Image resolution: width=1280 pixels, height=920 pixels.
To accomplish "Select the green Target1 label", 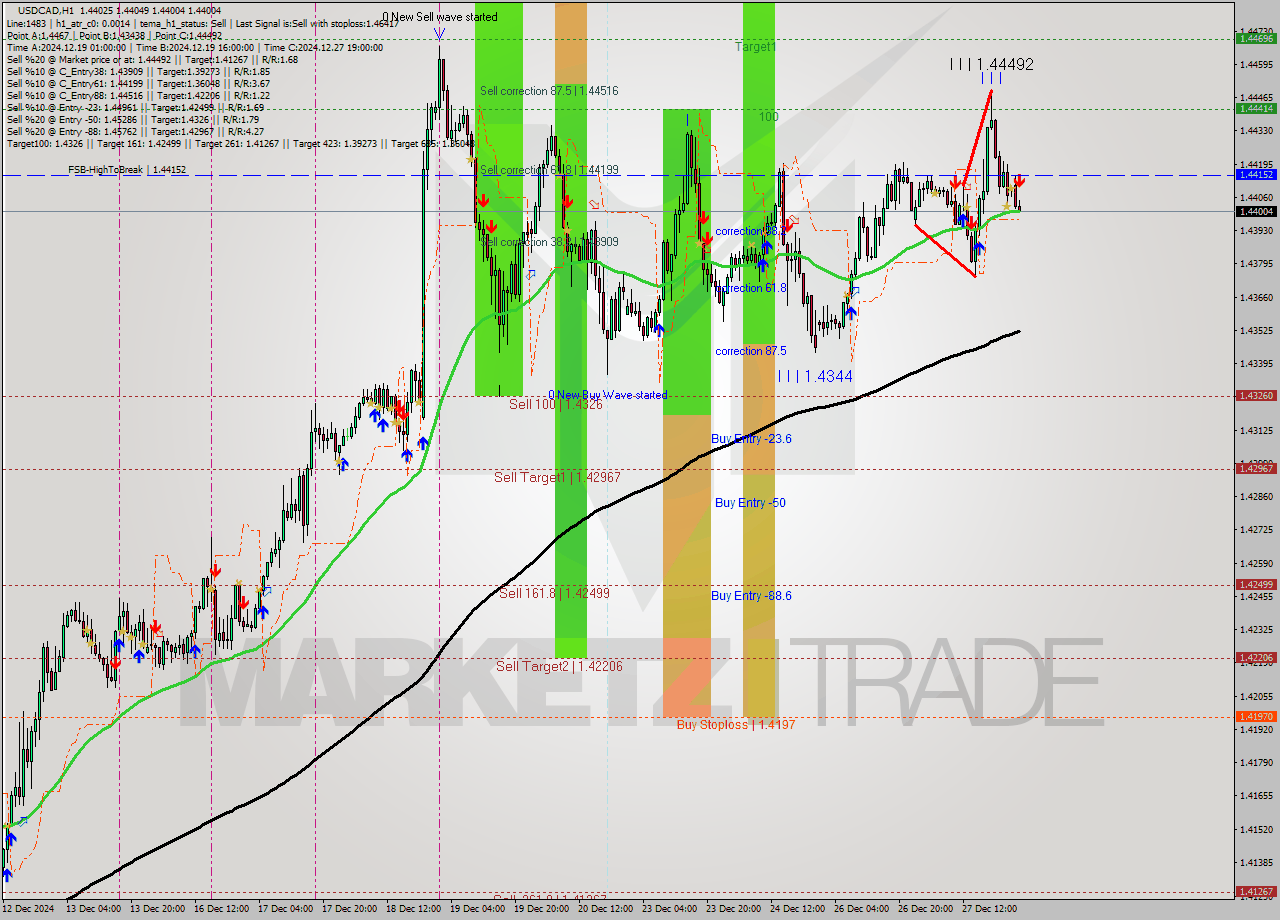I will point(755,47).
